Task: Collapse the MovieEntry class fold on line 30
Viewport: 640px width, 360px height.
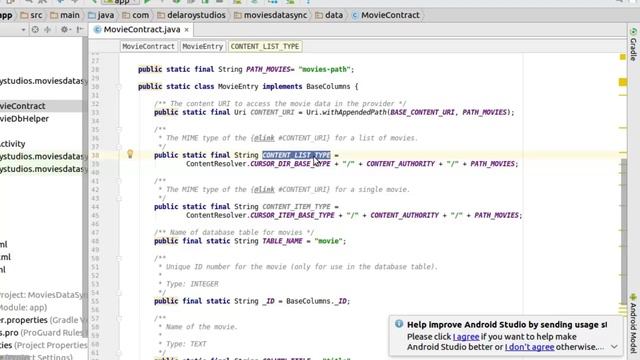Action: pyautogui.click(x=118, y=87)
